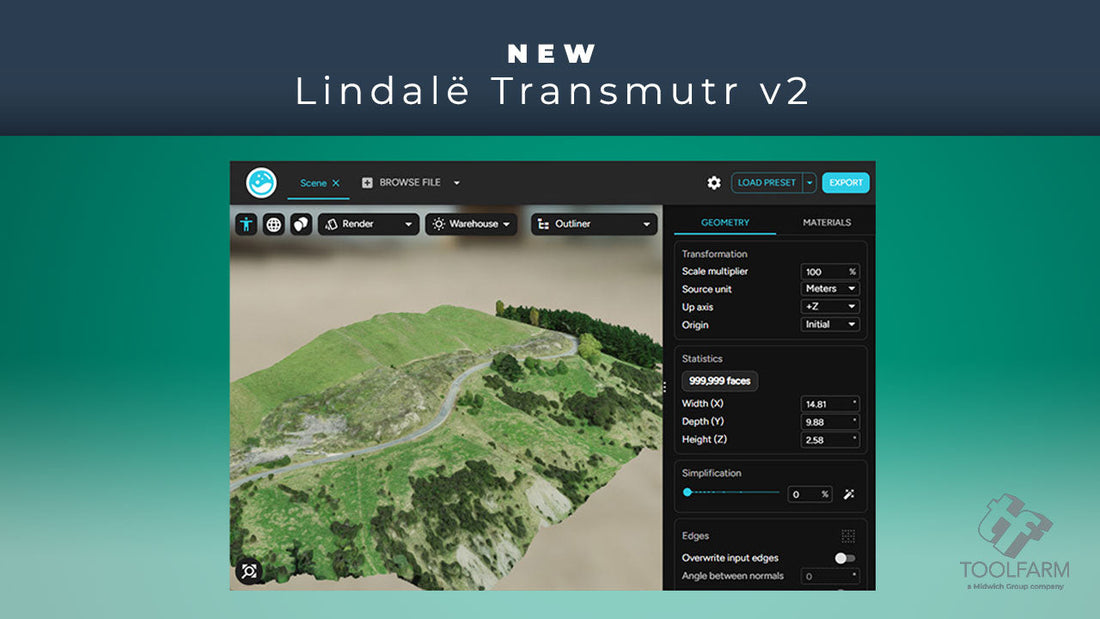The image size is (1100, 619).
Task: Click the EXPORT button
Action: click(x=845, y=182)
